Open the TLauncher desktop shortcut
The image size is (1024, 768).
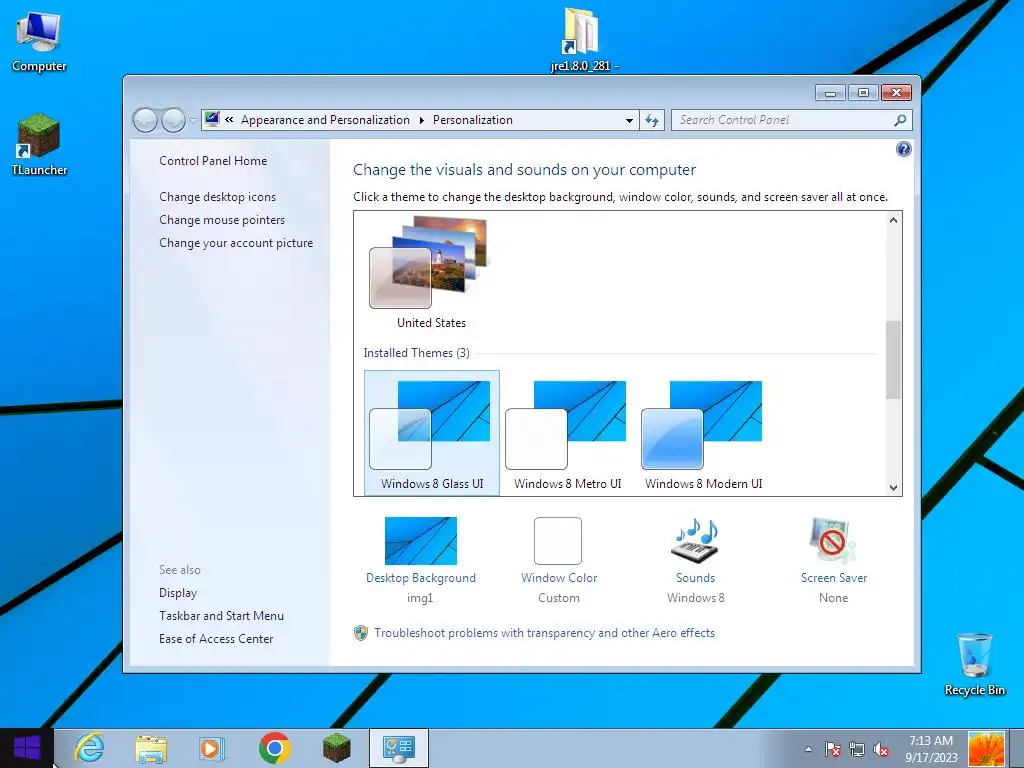[x=39, y=145]
